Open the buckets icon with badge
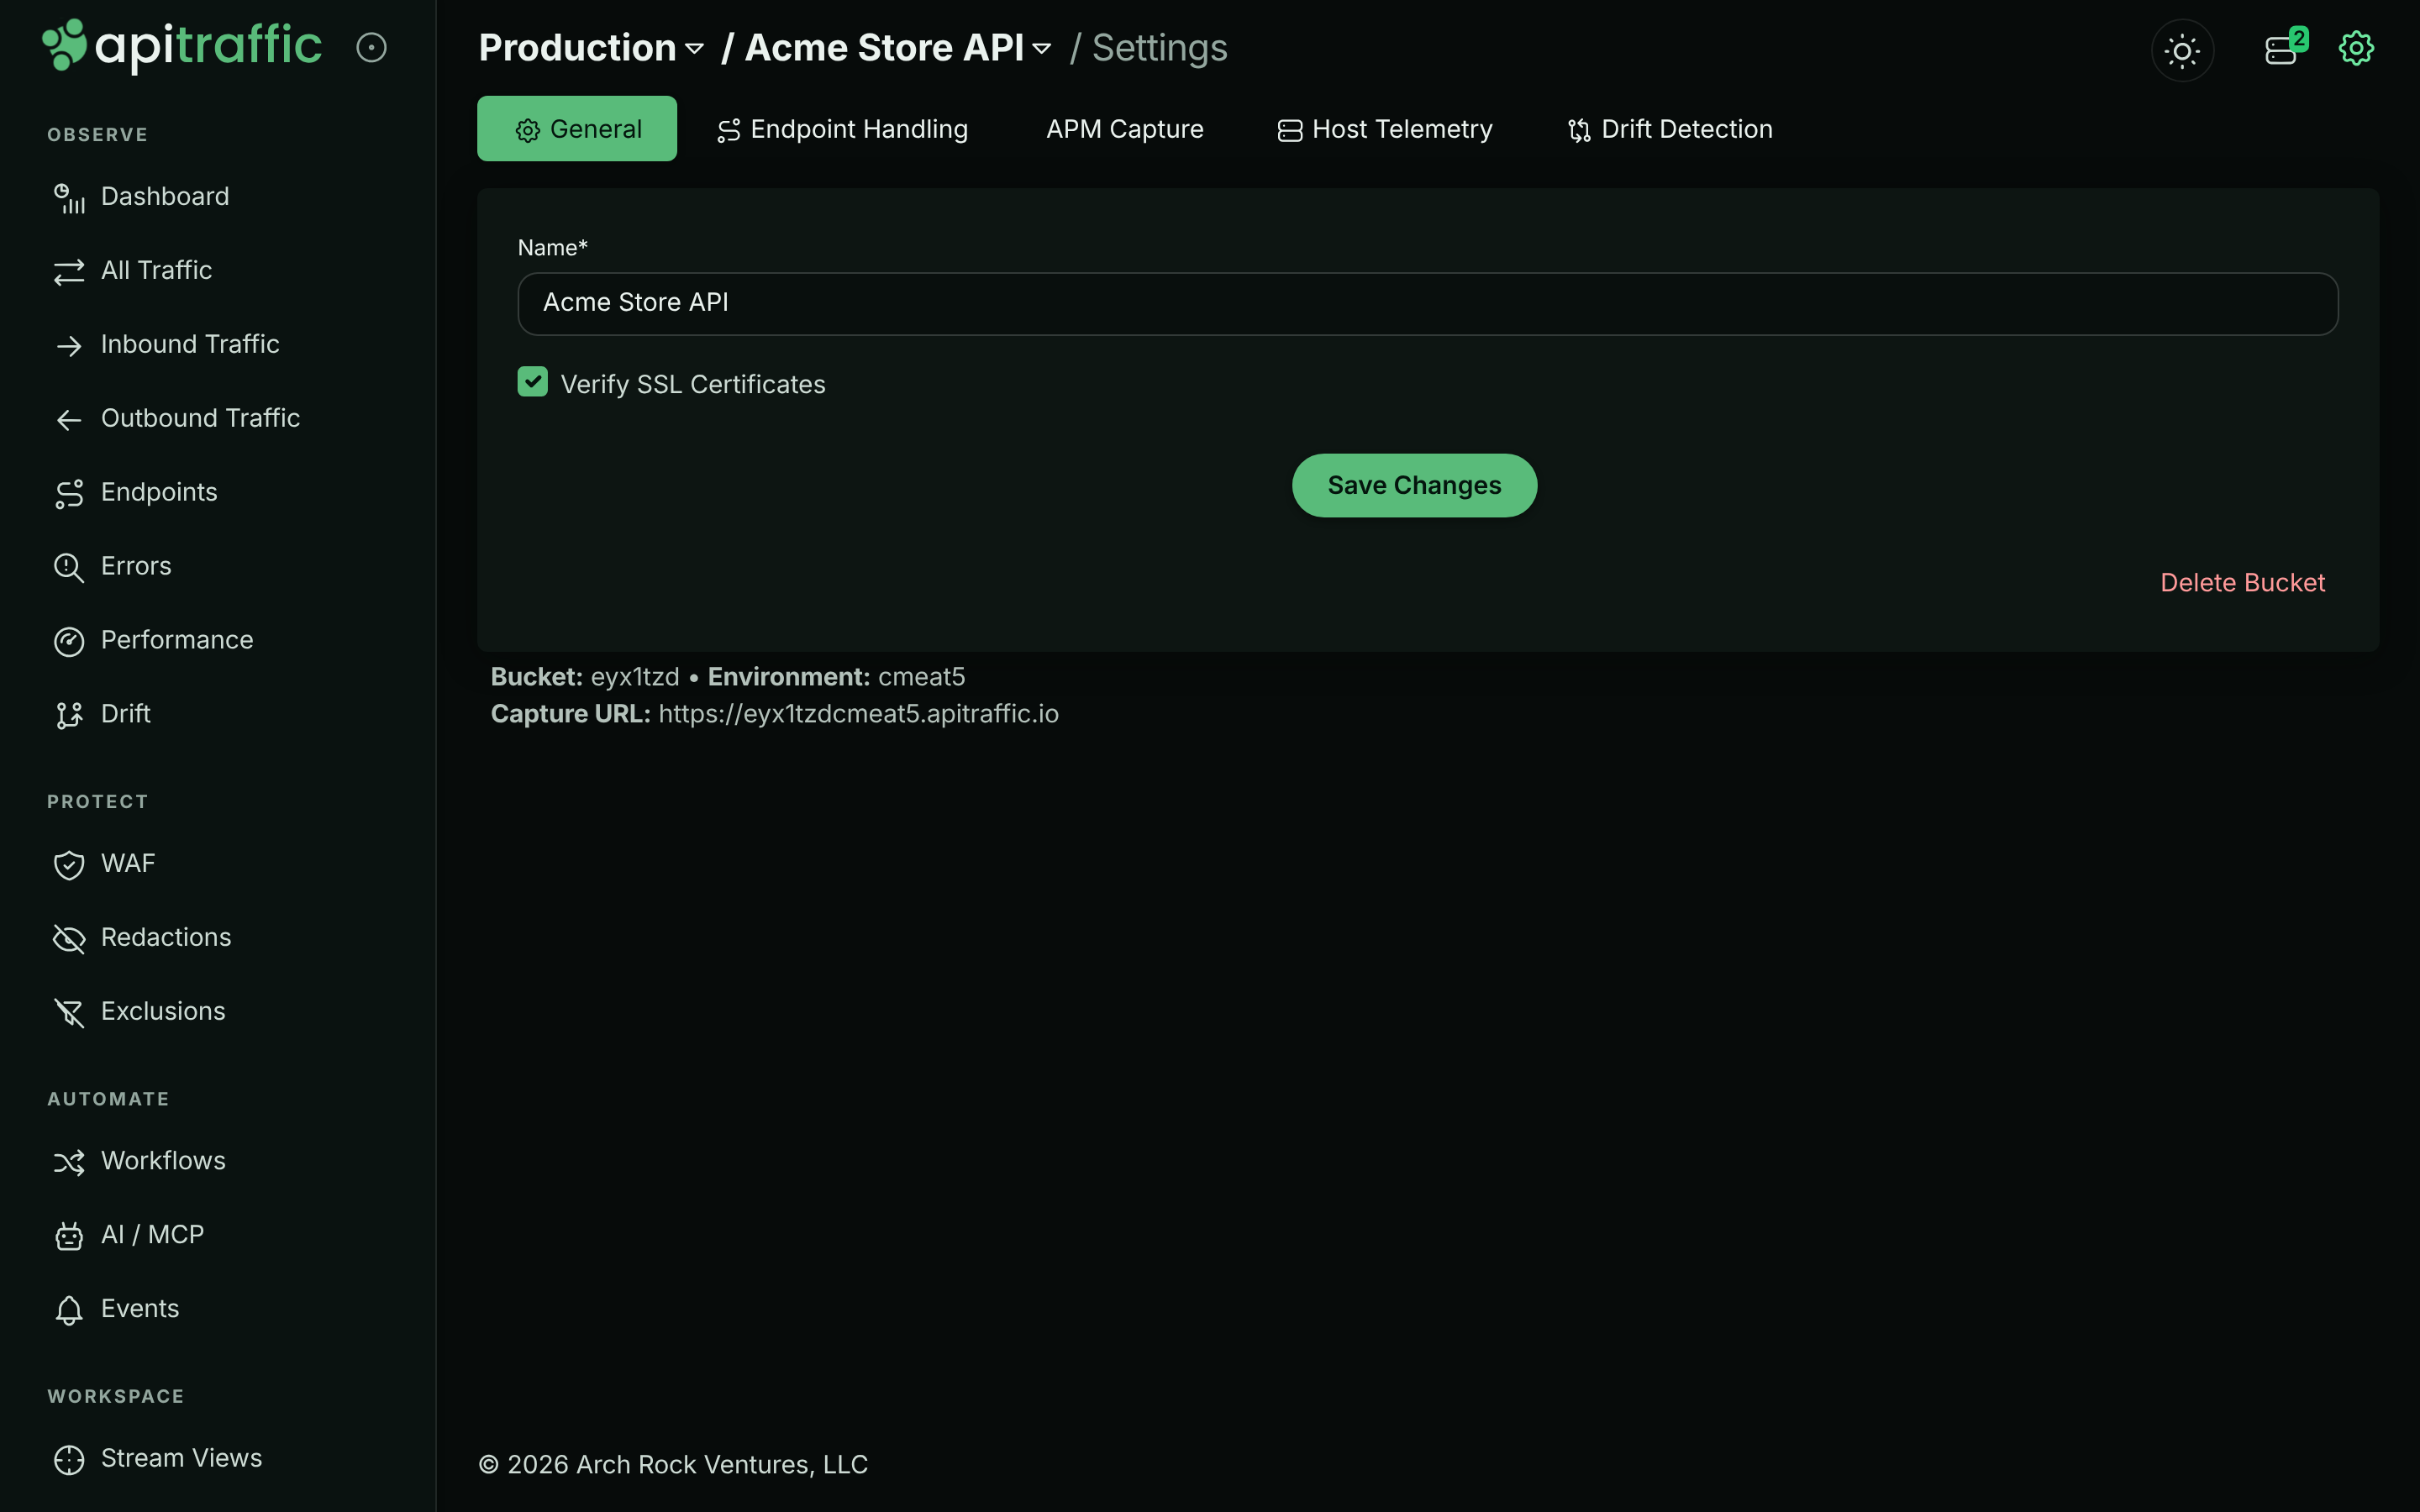This screenshot has width=2420, height=1512. [2285, 48]
